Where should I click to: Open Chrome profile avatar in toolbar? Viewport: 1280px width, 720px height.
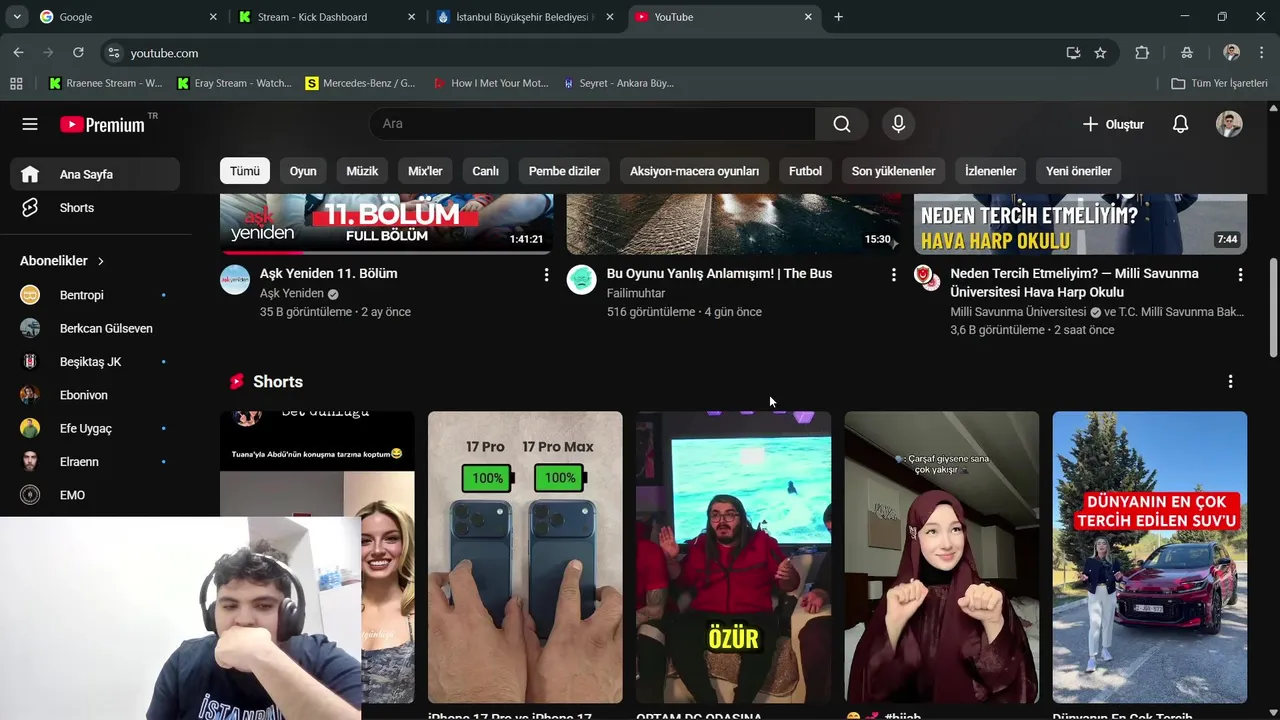click(x=1231, y=53)
